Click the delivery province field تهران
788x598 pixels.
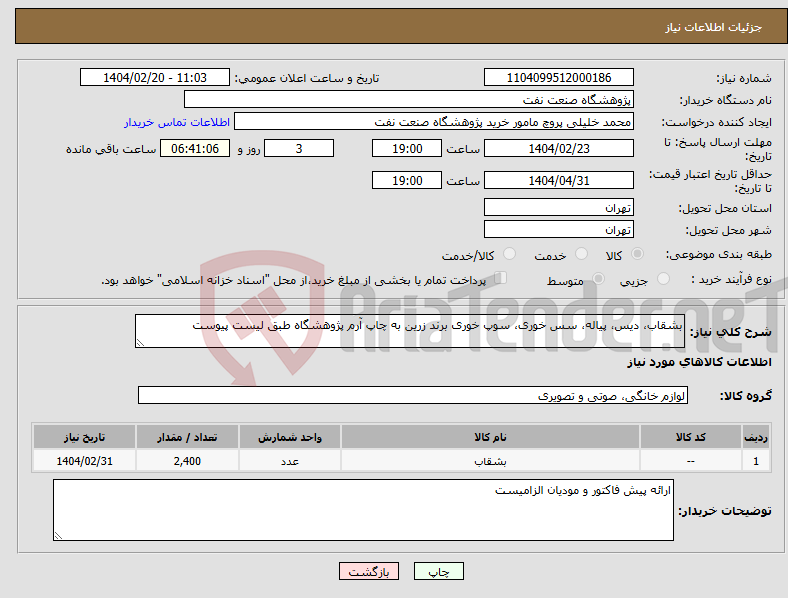(559, 207)
